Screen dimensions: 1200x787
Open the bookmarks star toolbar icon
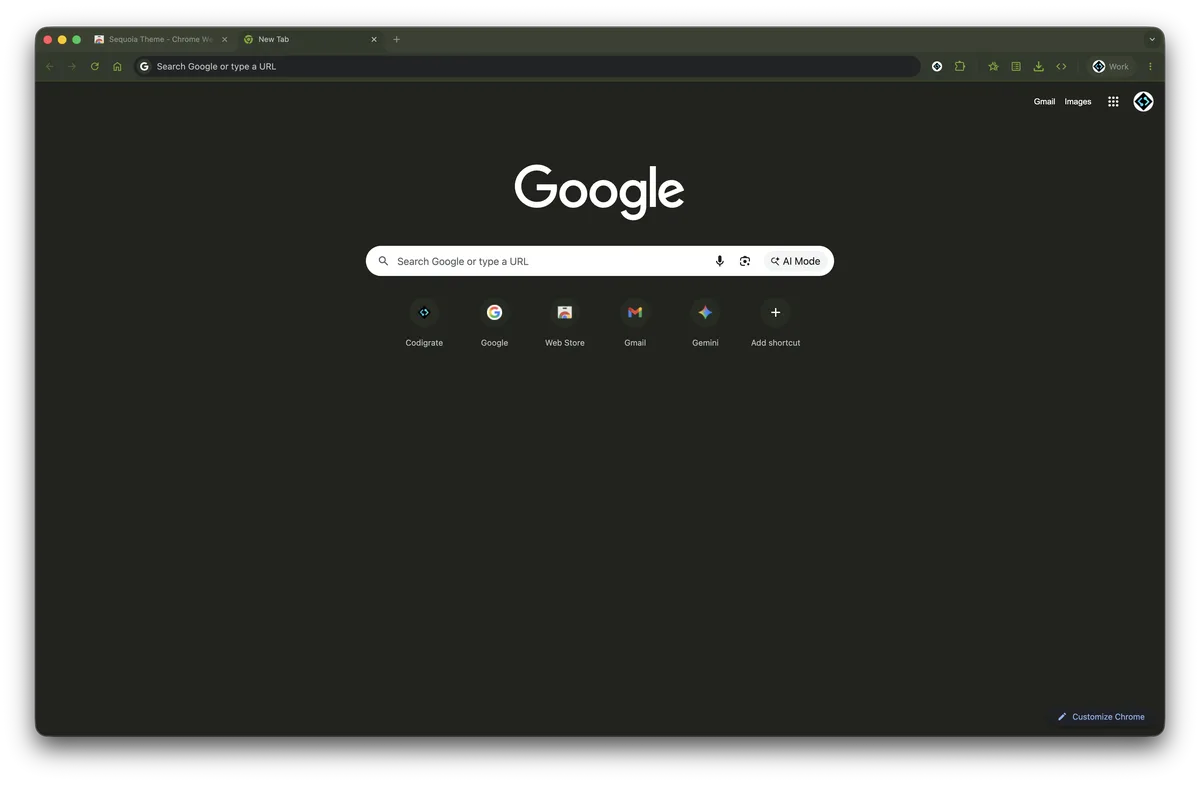(x=993, y=67)
